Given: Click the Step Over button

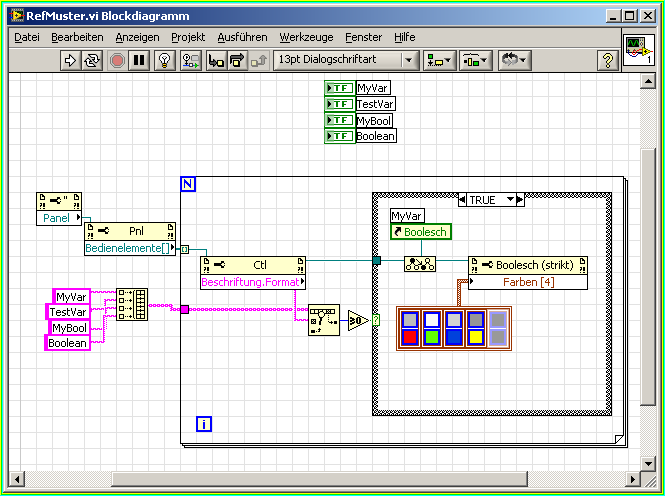Looking at the screenshot, I should point(237,60).
